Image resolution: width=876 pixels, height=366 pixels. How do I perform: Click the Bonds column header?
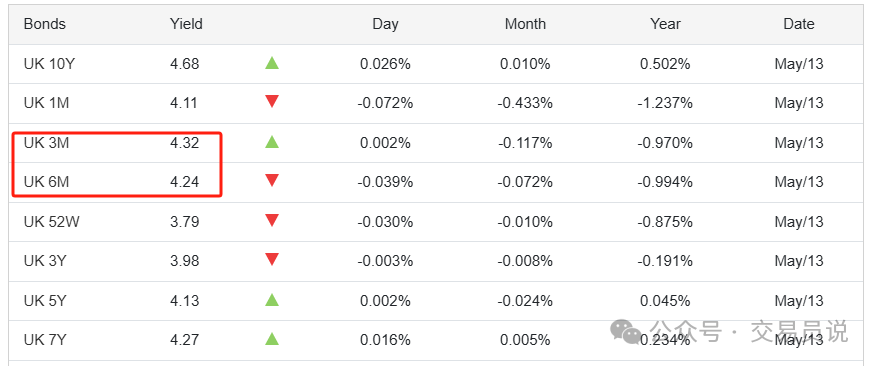[x=45, y=24]
